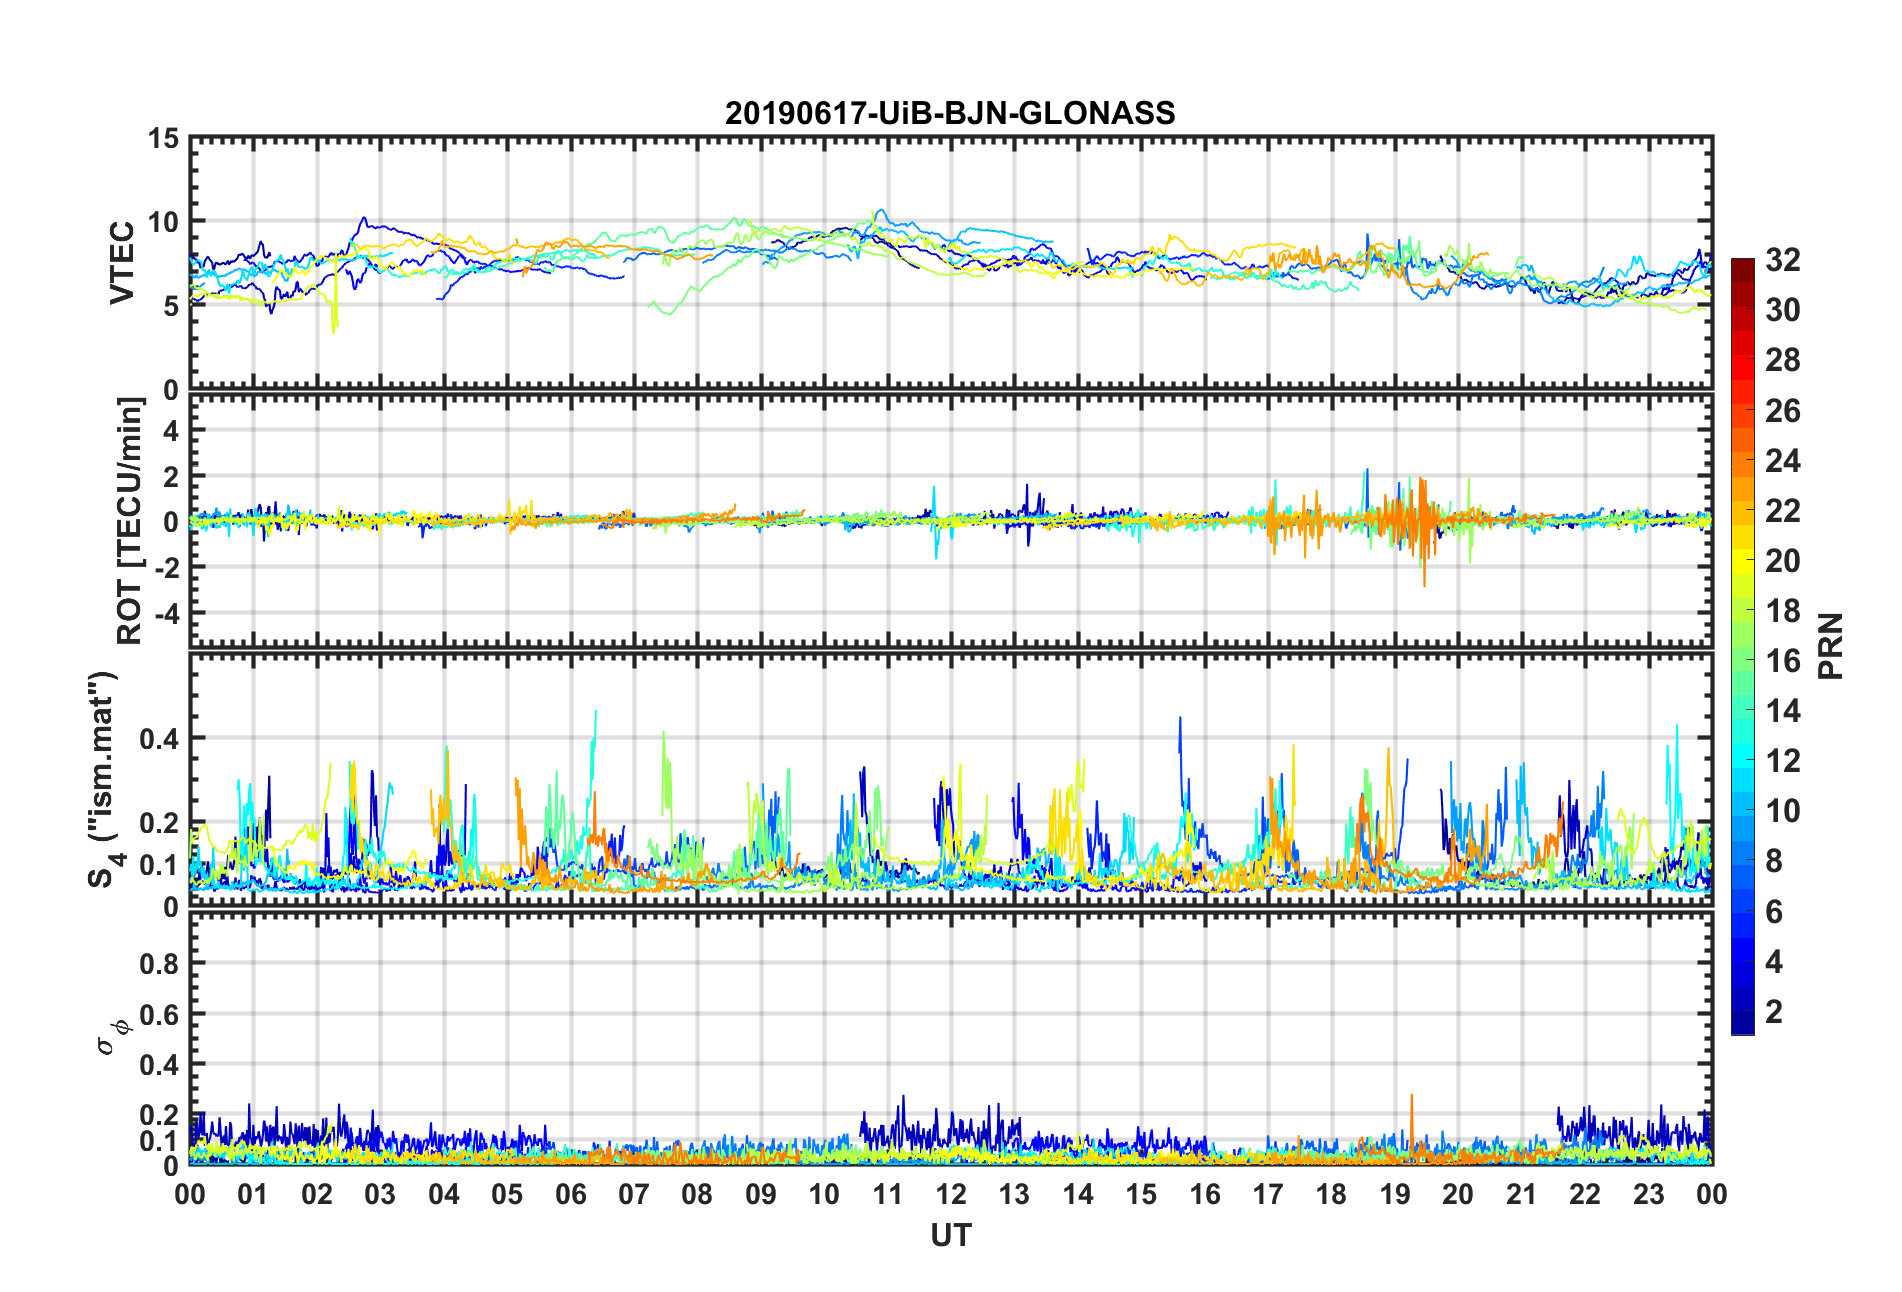Select the "24" label on the PRN colorbar
The height and width of the screenshot is (1292, 1902).
tap(1782, 460)
